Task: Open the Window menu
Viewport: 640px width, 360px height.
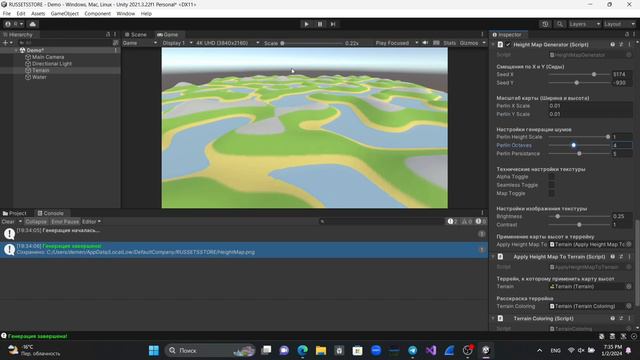Action: click(x=125, y=13)
